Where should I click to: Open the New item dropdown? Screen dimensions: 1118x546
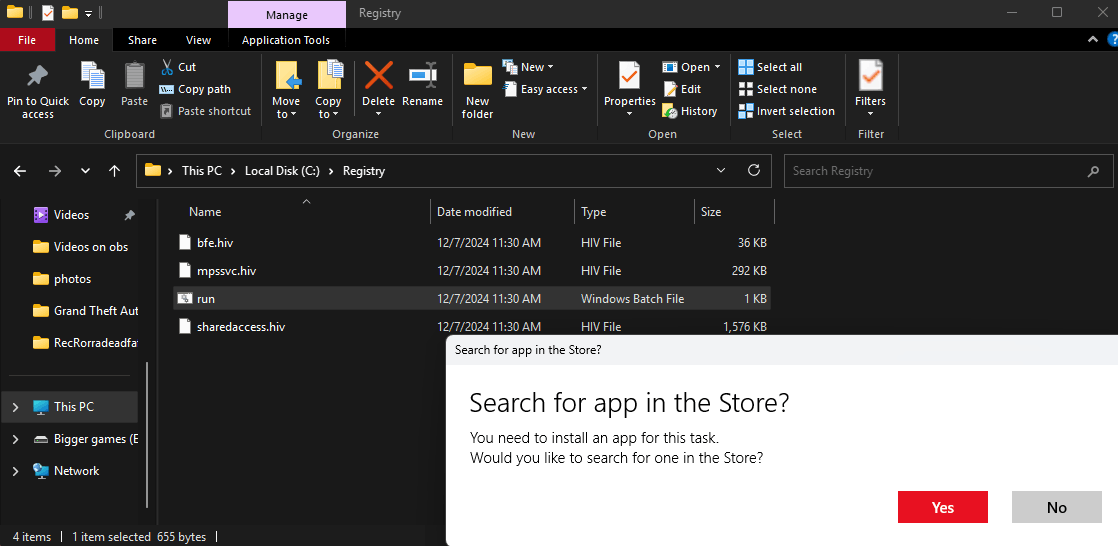tap(528, 67)
